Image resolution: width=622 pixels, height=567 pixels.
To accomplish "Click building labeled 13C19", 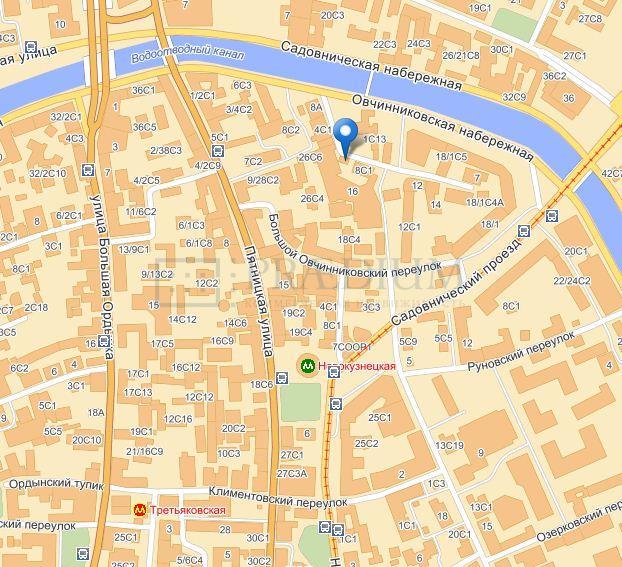I will coord(449,446).
